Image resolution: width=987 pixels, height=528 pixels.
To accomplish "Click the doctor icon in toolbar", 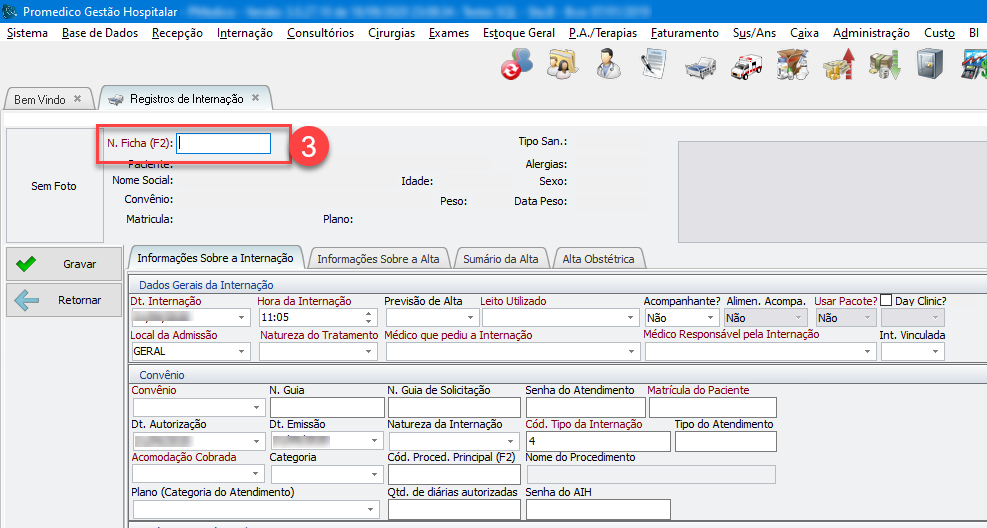I will [x=607, y=67].
